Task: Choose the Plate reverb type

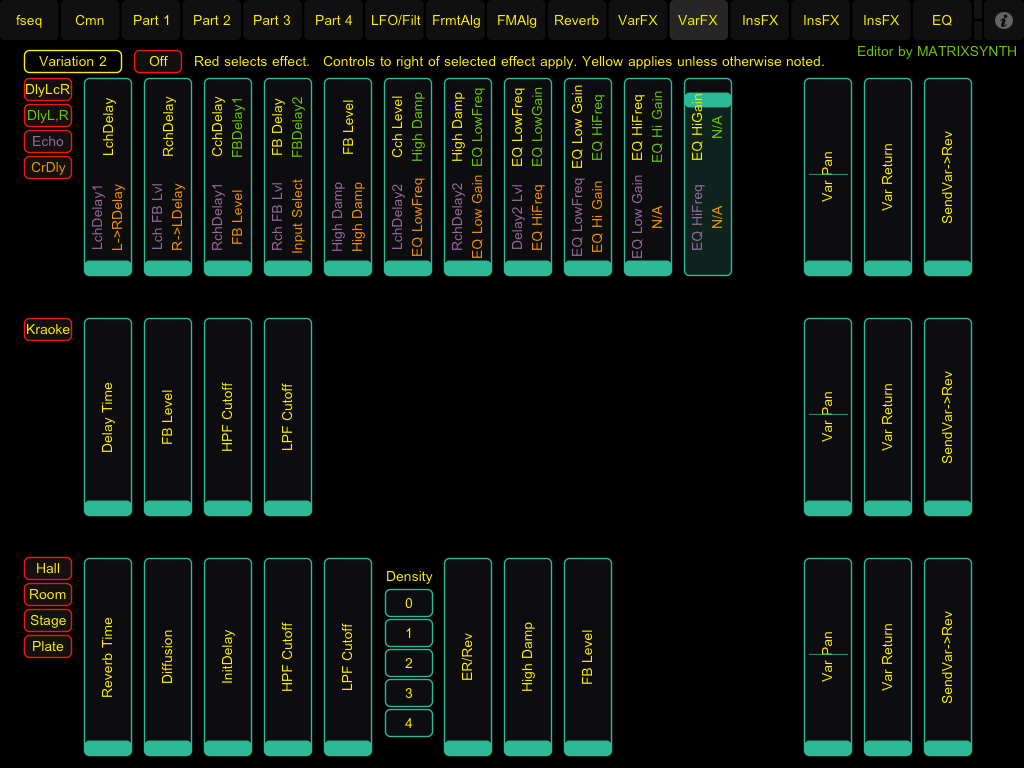Action: (x=48, y=647)
